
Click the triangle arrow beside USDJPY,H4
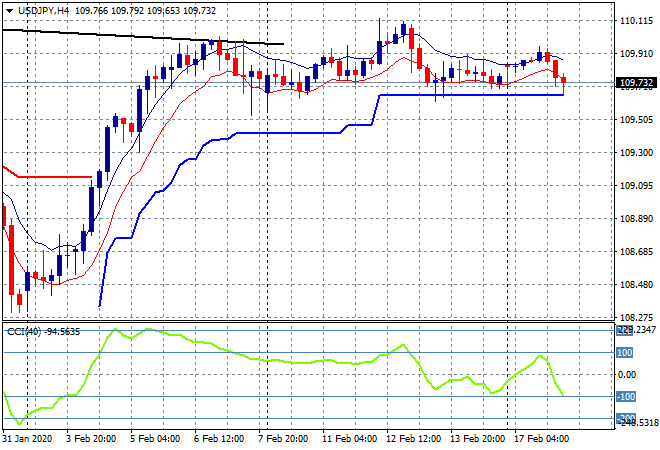coord(9,11)
